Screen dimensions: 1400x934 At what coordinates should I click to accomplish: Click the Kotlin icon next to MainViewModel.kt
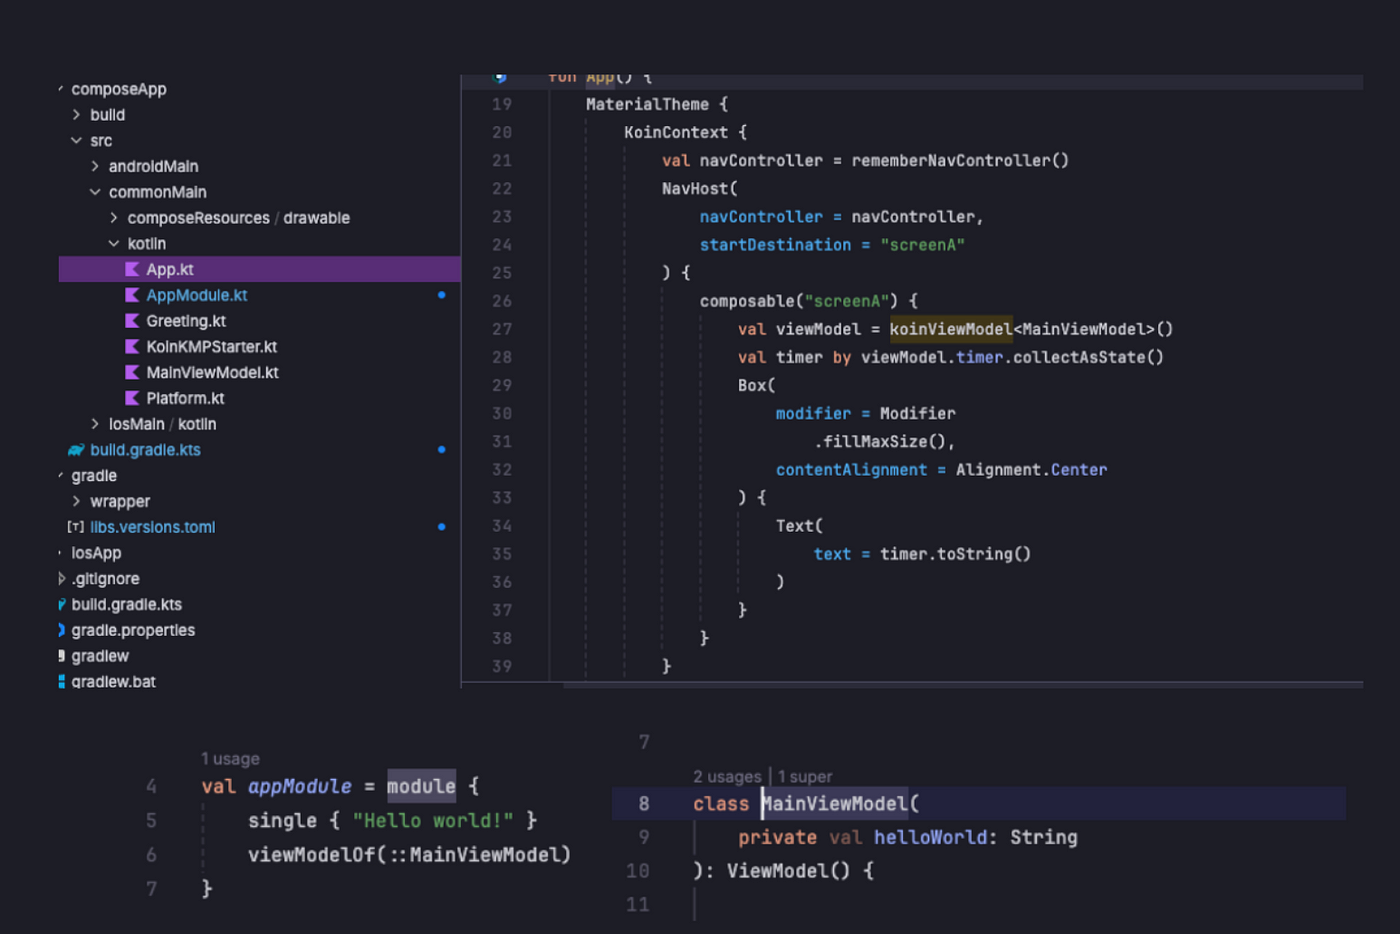pyautogui.click(x=132, y=372)
